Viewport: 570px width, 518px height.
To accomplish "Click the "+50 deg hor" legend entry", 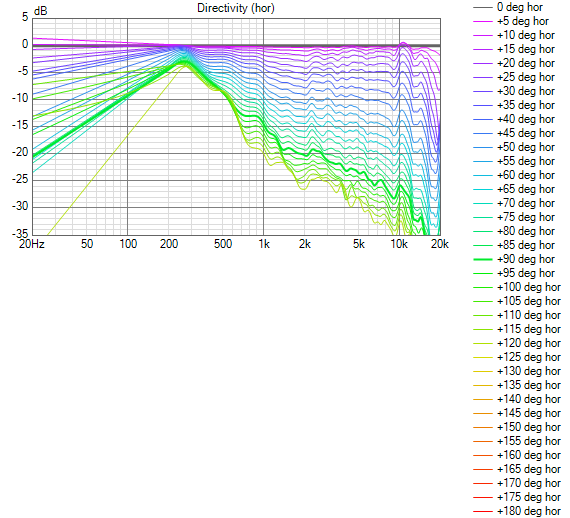I will pos(514,147).
